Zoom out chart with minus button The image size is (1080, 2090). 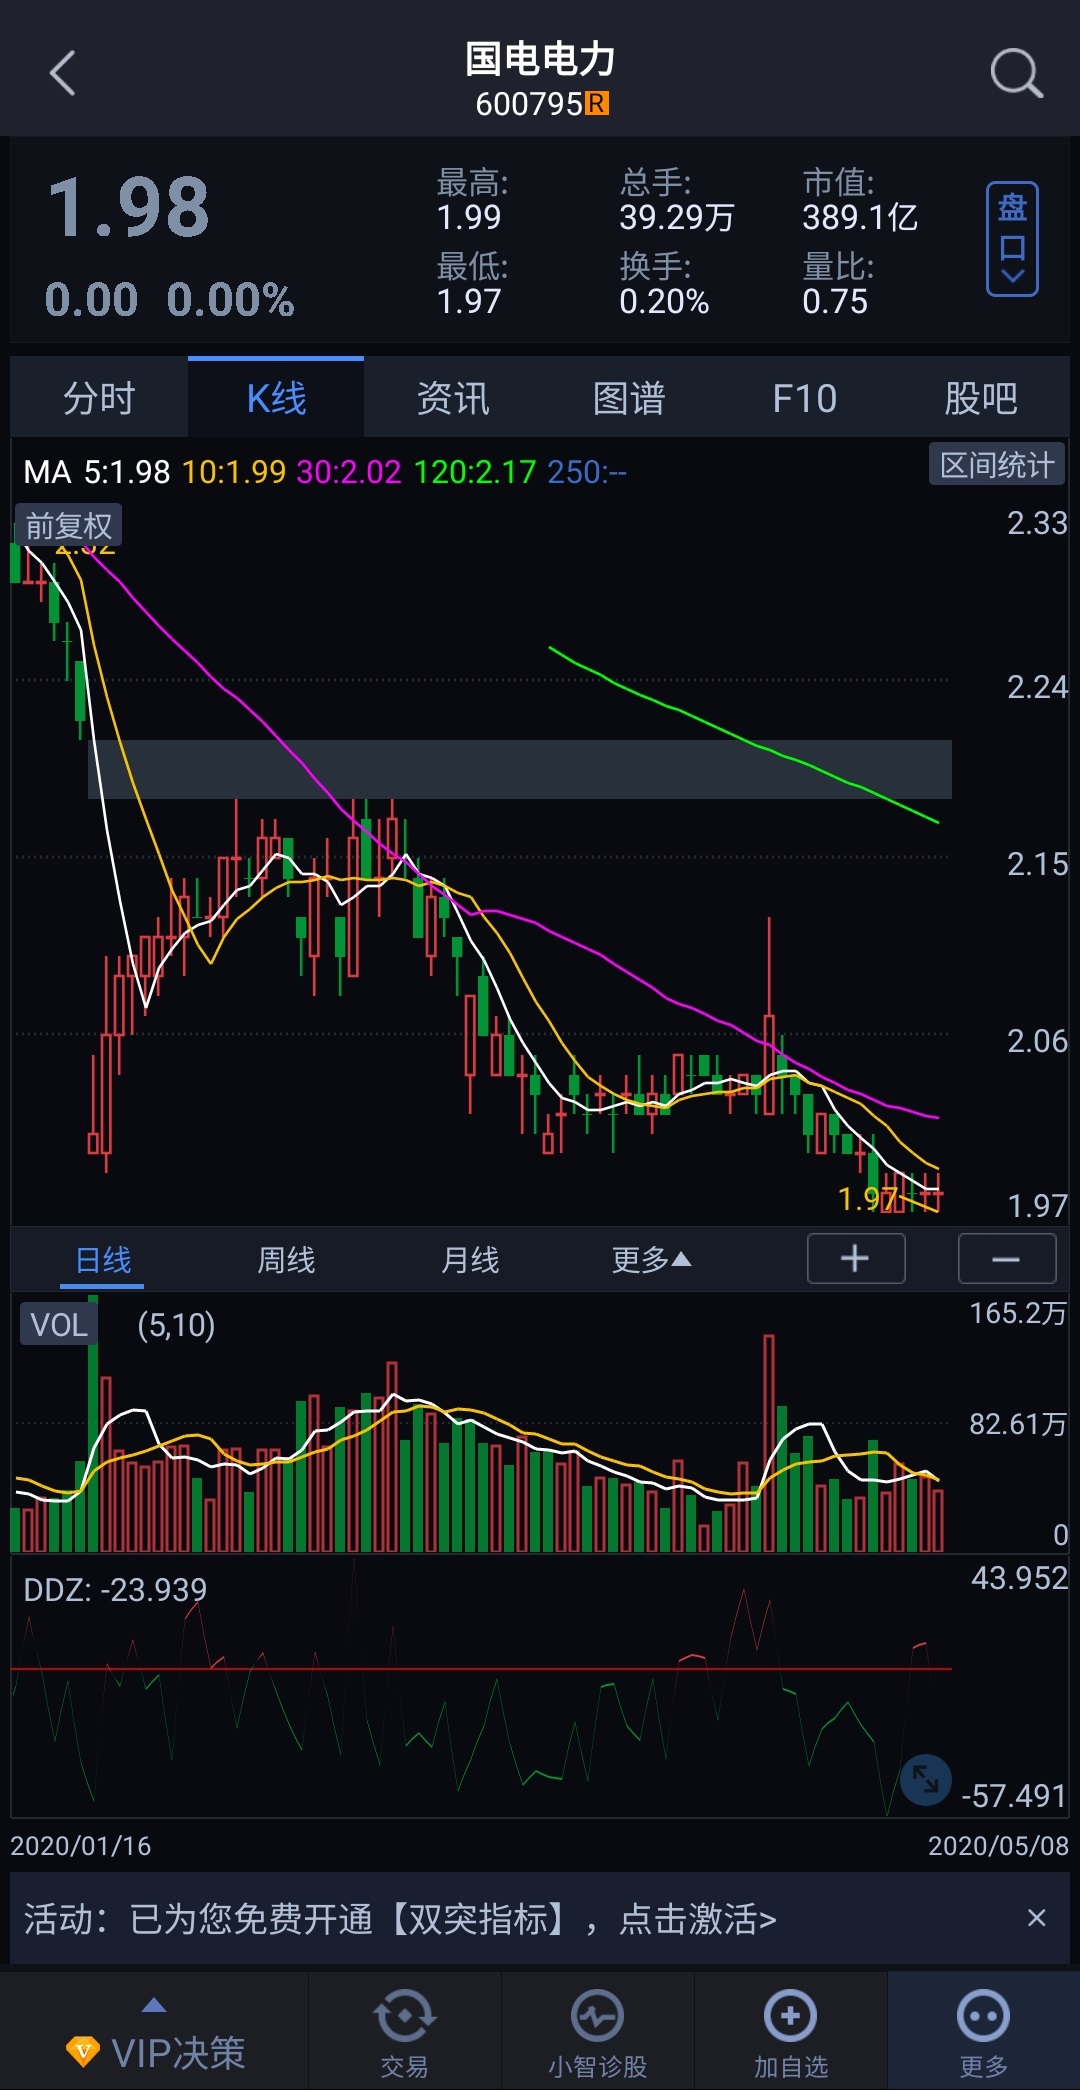pyautogui.click(x=1007, y=1258)
